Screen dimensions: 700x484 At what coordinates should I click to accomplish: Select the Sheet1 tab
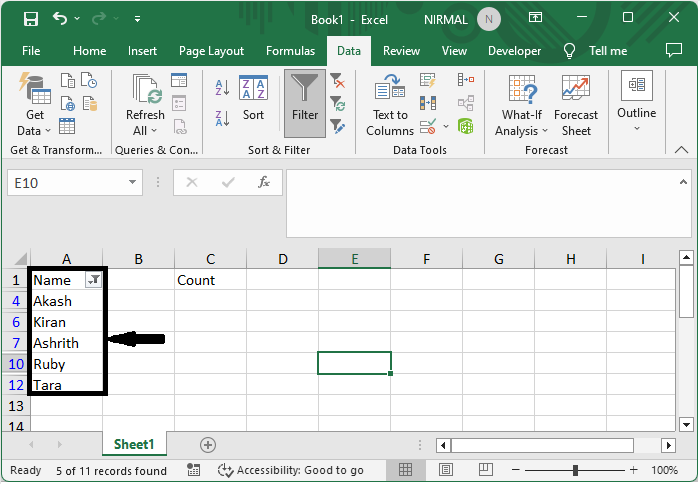tap(134, 444)
